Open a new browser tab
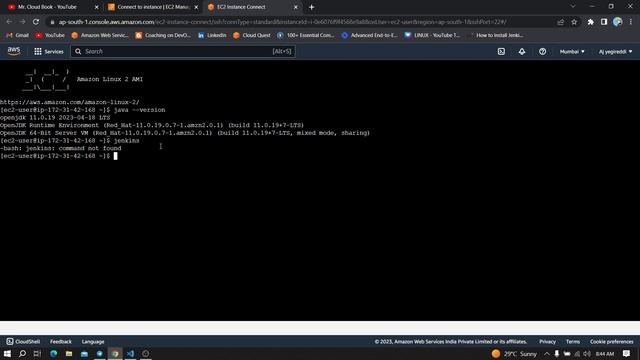The image size is (640, 360). [x=311, y=7]
